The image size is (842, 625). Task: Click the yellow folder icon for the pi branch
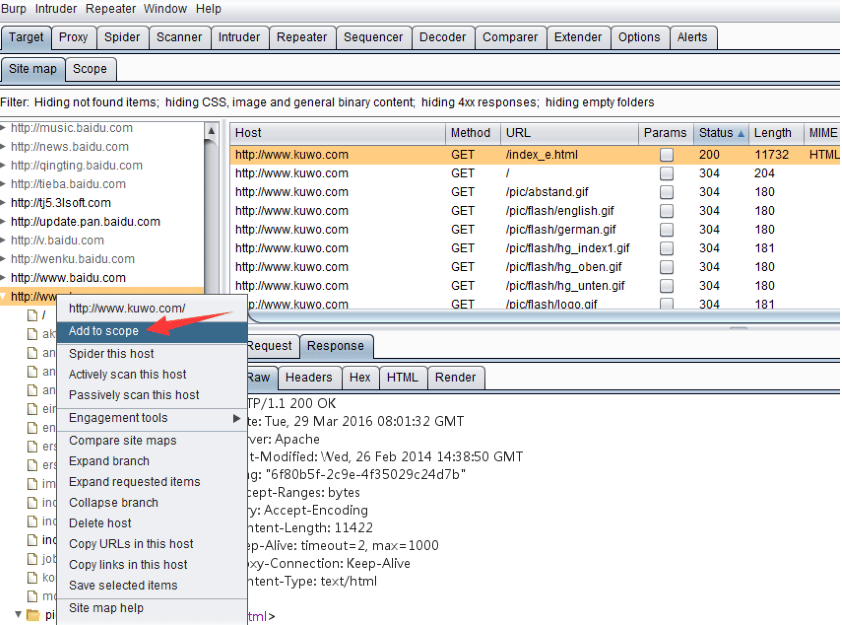33,615
